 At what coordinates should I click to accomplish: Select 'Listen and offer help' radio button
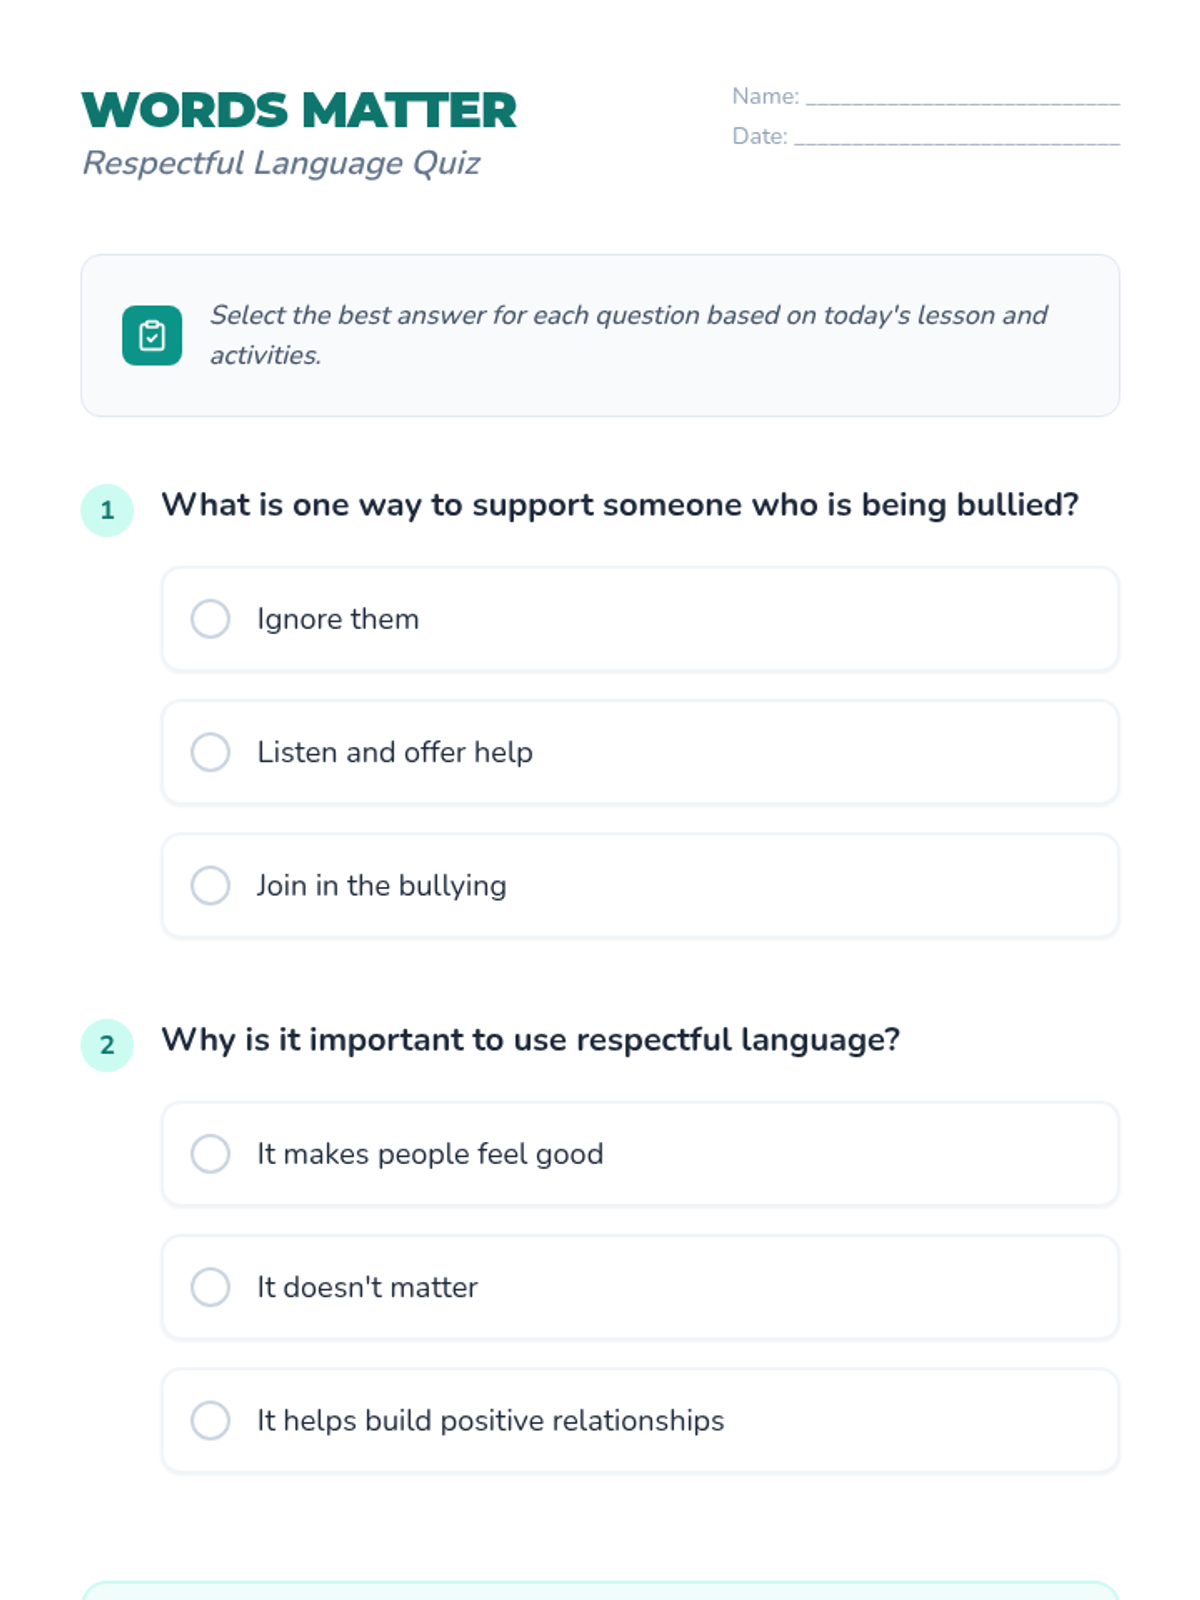click(211, 752)
